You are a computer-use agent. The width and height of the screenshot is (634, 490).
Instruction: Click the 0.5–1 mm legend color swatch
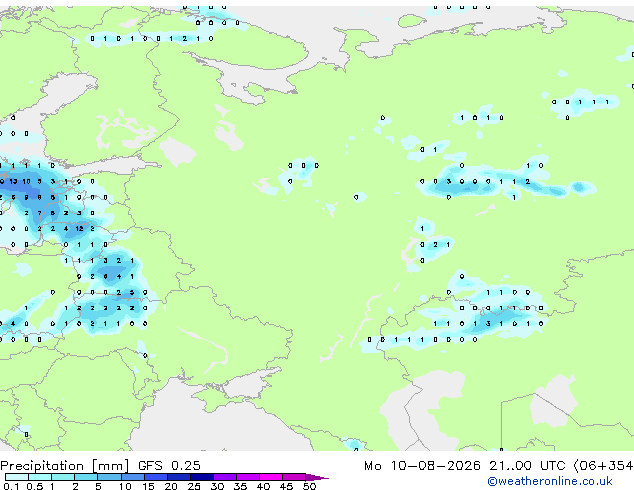coord(40,477)
